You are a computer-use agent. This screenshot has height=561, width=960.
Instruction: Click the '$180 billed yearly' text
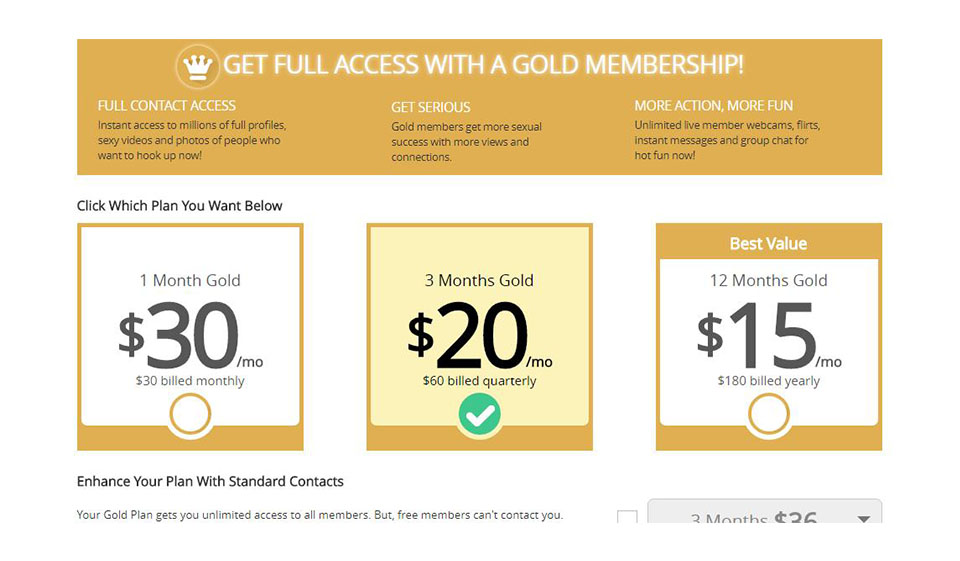[768, 381]
